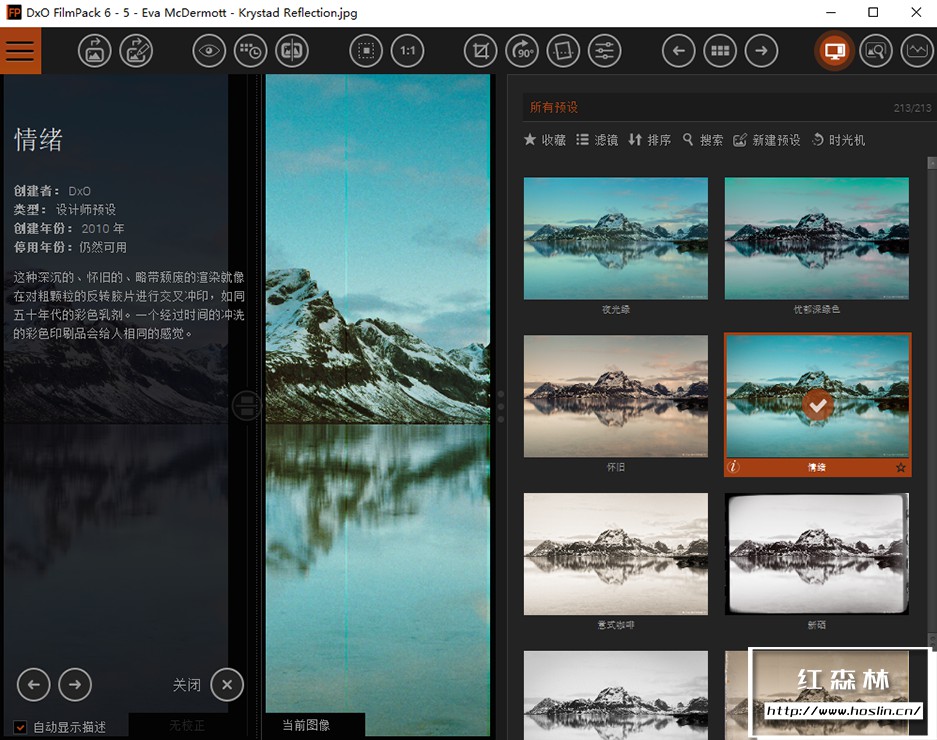Toggle the presets display monitor icon
This screenshot has width=937, height=740.
tap(834, 51)
